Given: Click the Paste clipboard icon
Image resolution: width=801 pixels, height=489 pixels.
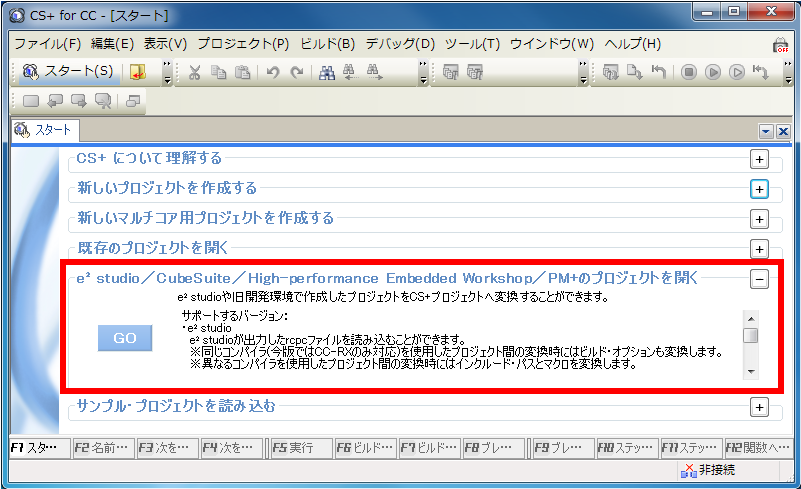Looking at the screenshot, I should coord(243,73).
